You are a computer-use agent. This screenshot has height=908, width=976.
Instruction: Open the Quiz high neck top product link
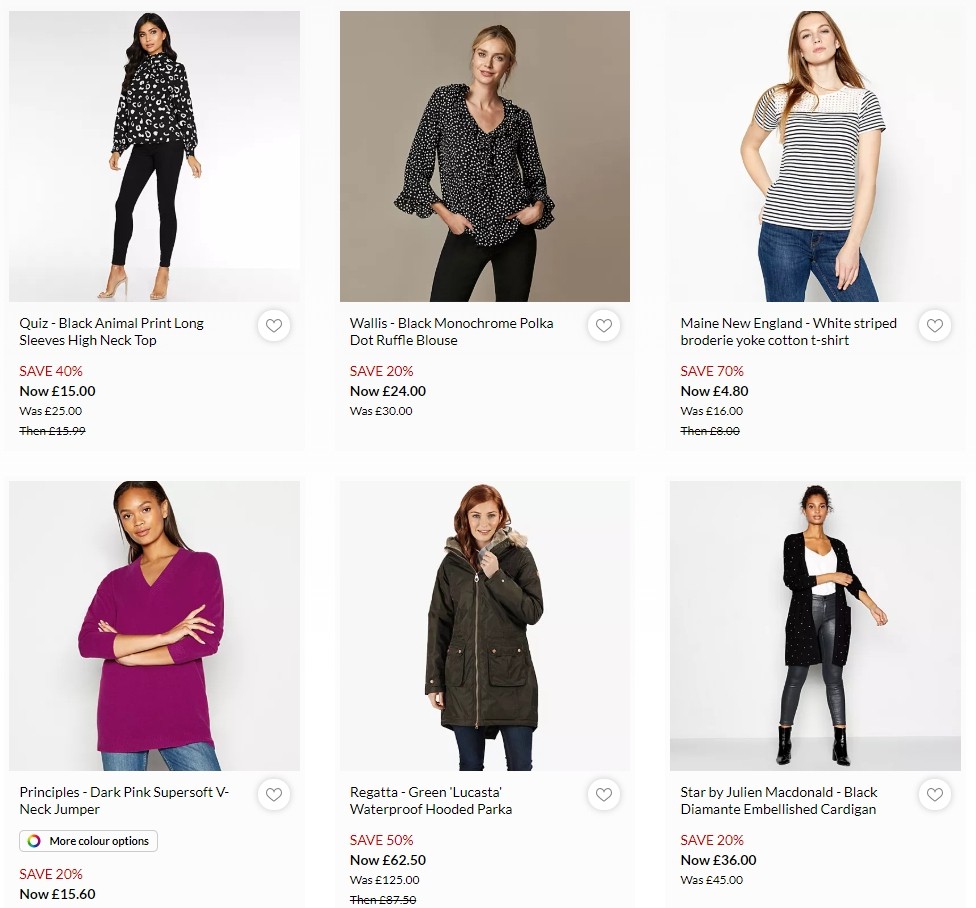point(111,332)
